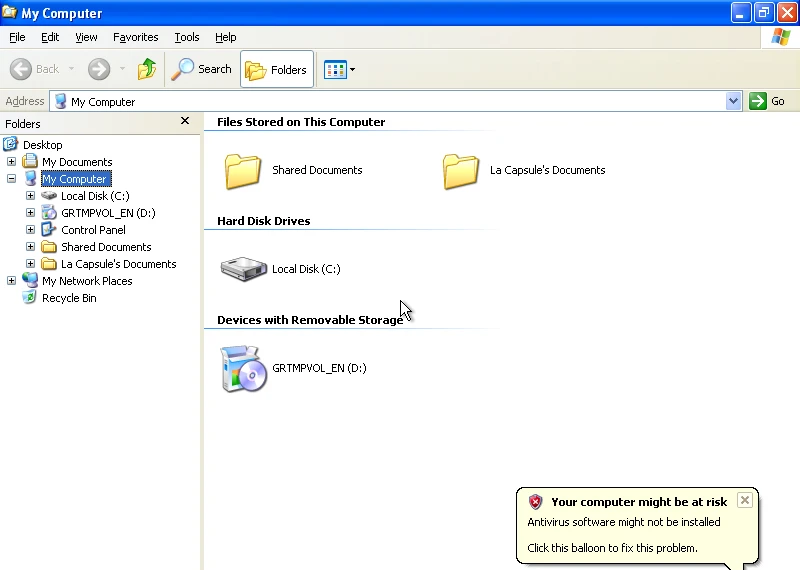The width and height of the screenshot is (800, 570).
Task: Click the Search magnifier toolbar button
Action: (201, 69)
